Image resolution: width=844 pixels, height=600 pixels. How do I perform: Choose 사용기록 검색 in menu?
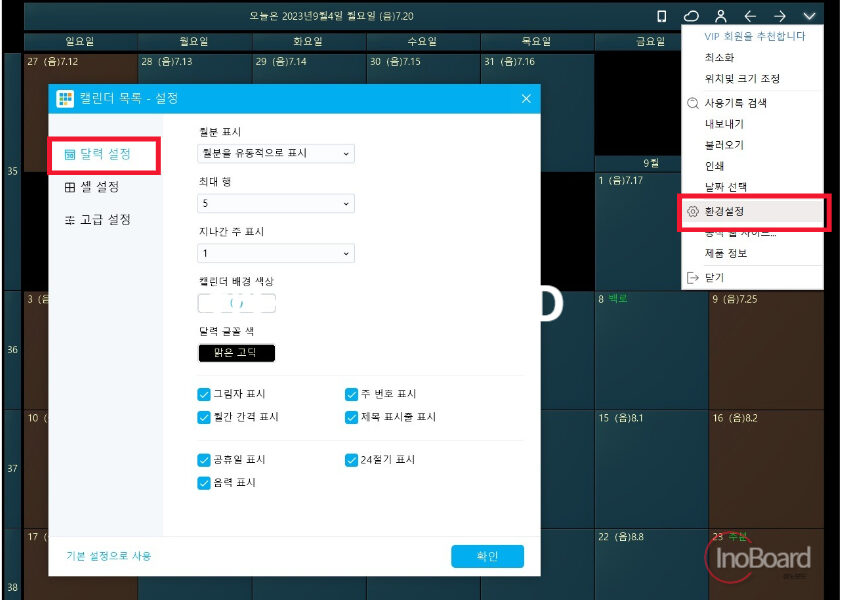coord(735,103)
